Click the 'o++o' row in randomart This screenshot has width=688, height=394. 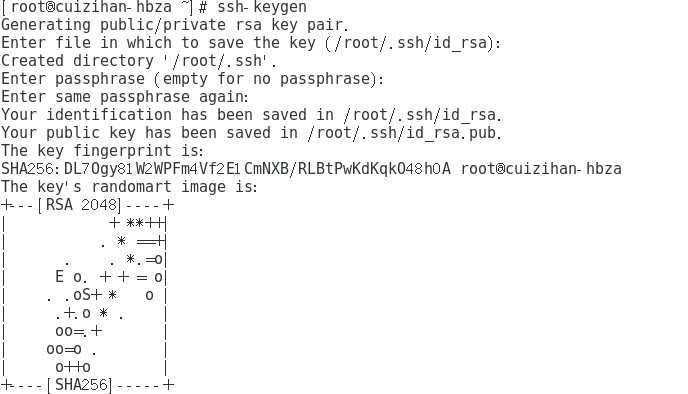[73, 367]
